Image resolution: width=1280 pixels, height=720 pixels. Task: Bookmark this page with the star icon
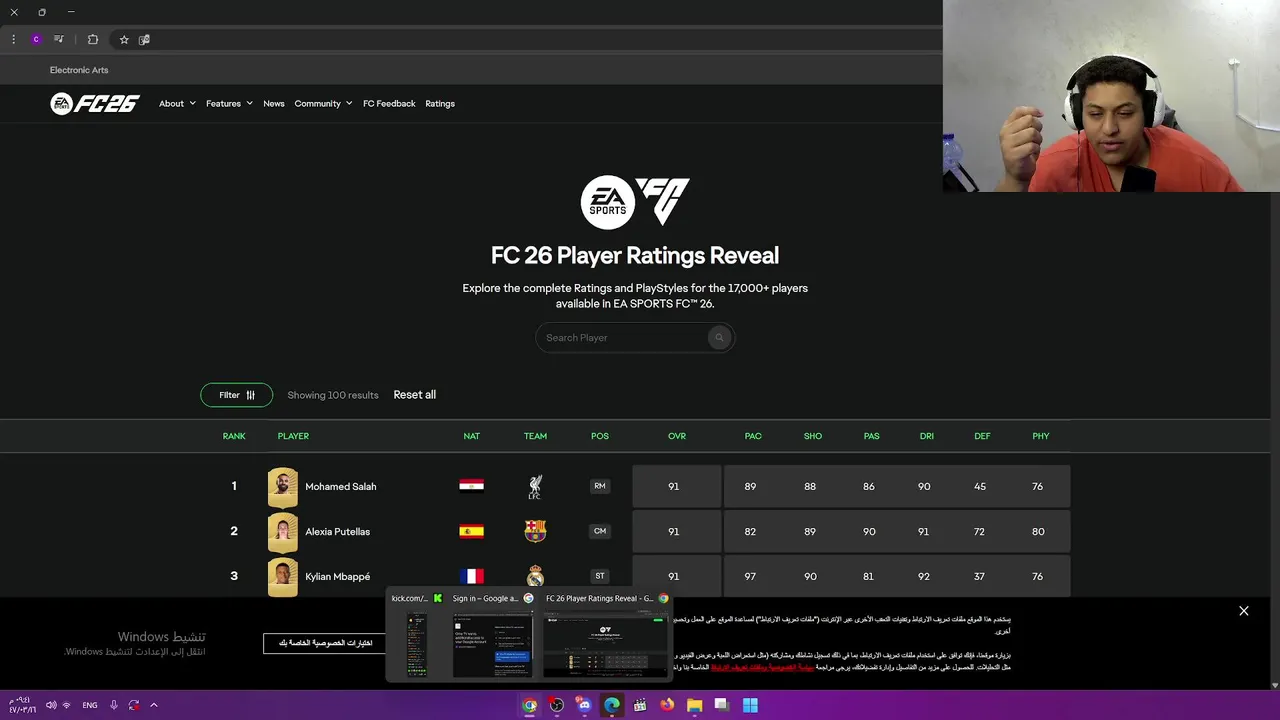[x=124, y=39]
